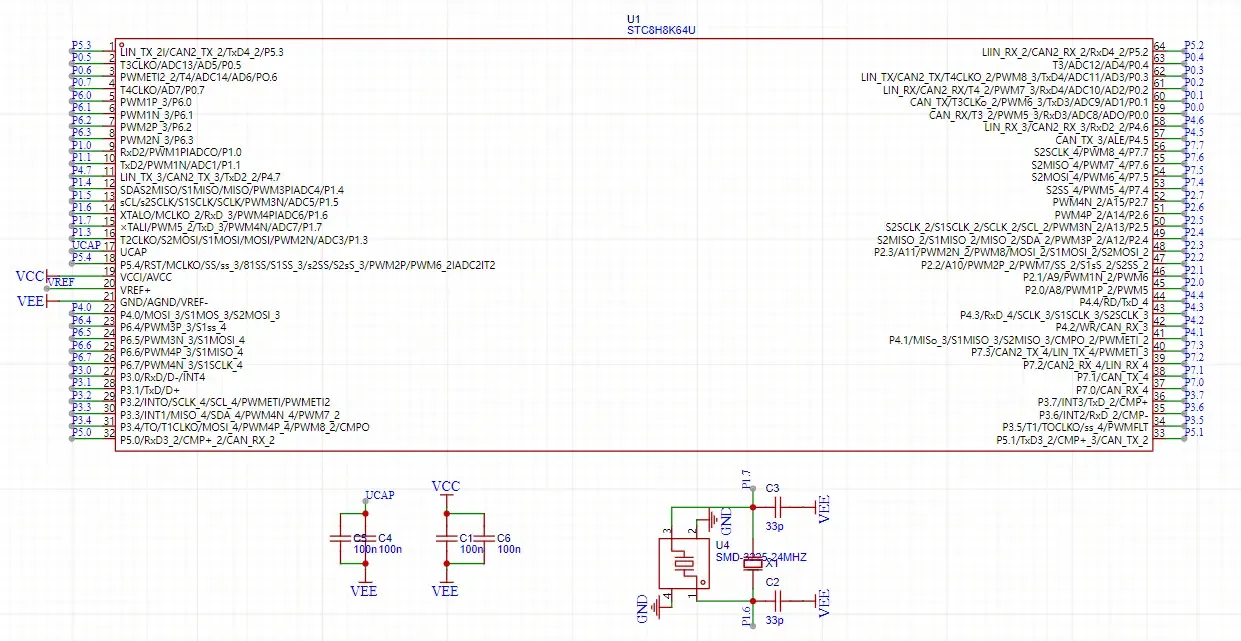
Task: Click the P5.3 net label at pin 1
Action: (81, 46)
